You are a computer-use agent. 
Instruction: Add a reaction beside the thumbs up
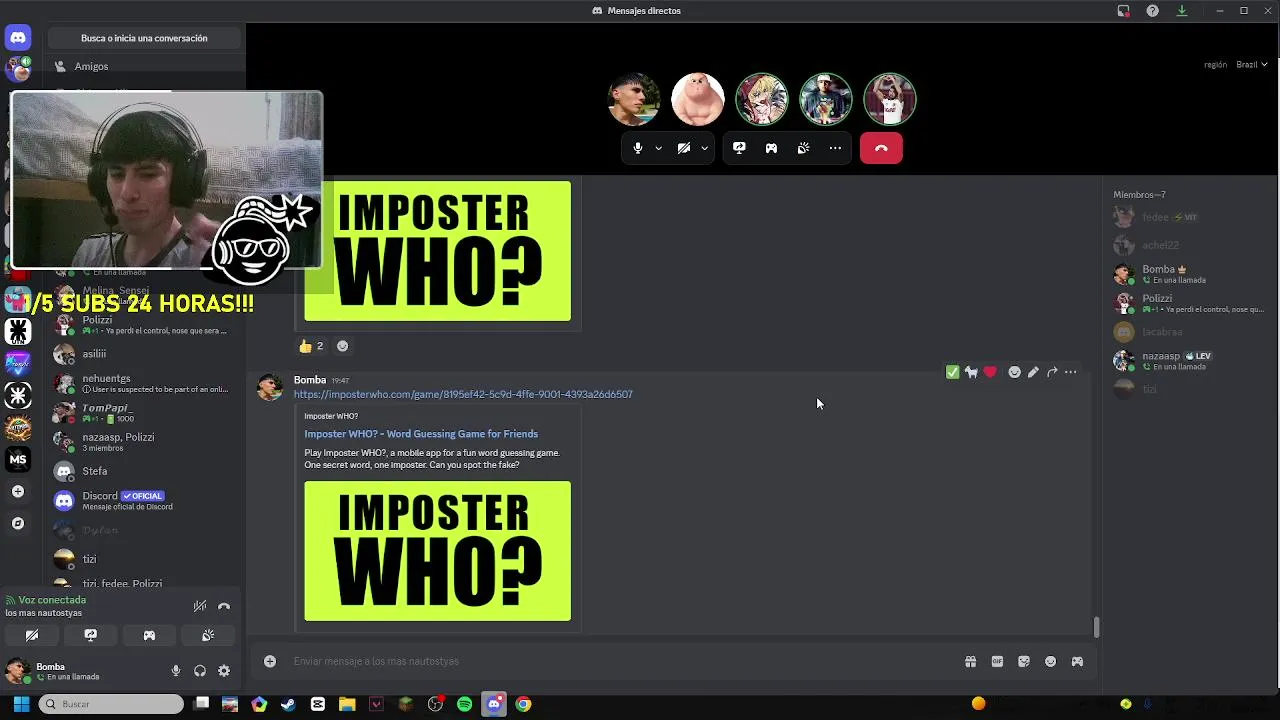pyautogui.click(x=342, y=346)
